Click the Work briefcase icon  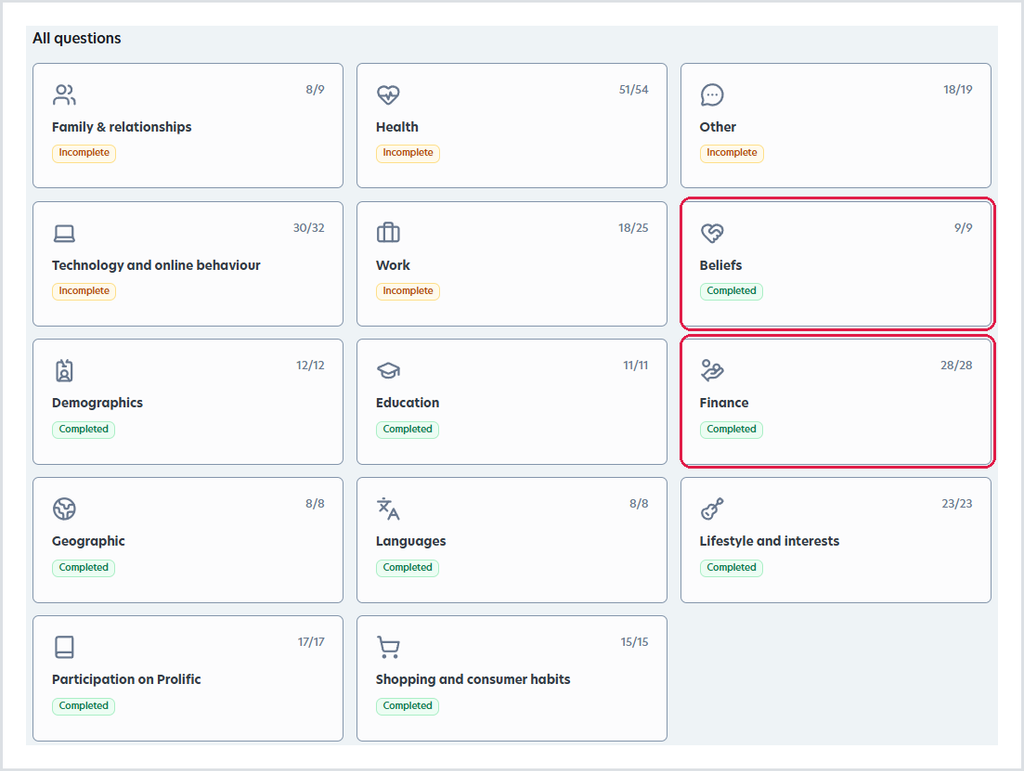[388, 233]
